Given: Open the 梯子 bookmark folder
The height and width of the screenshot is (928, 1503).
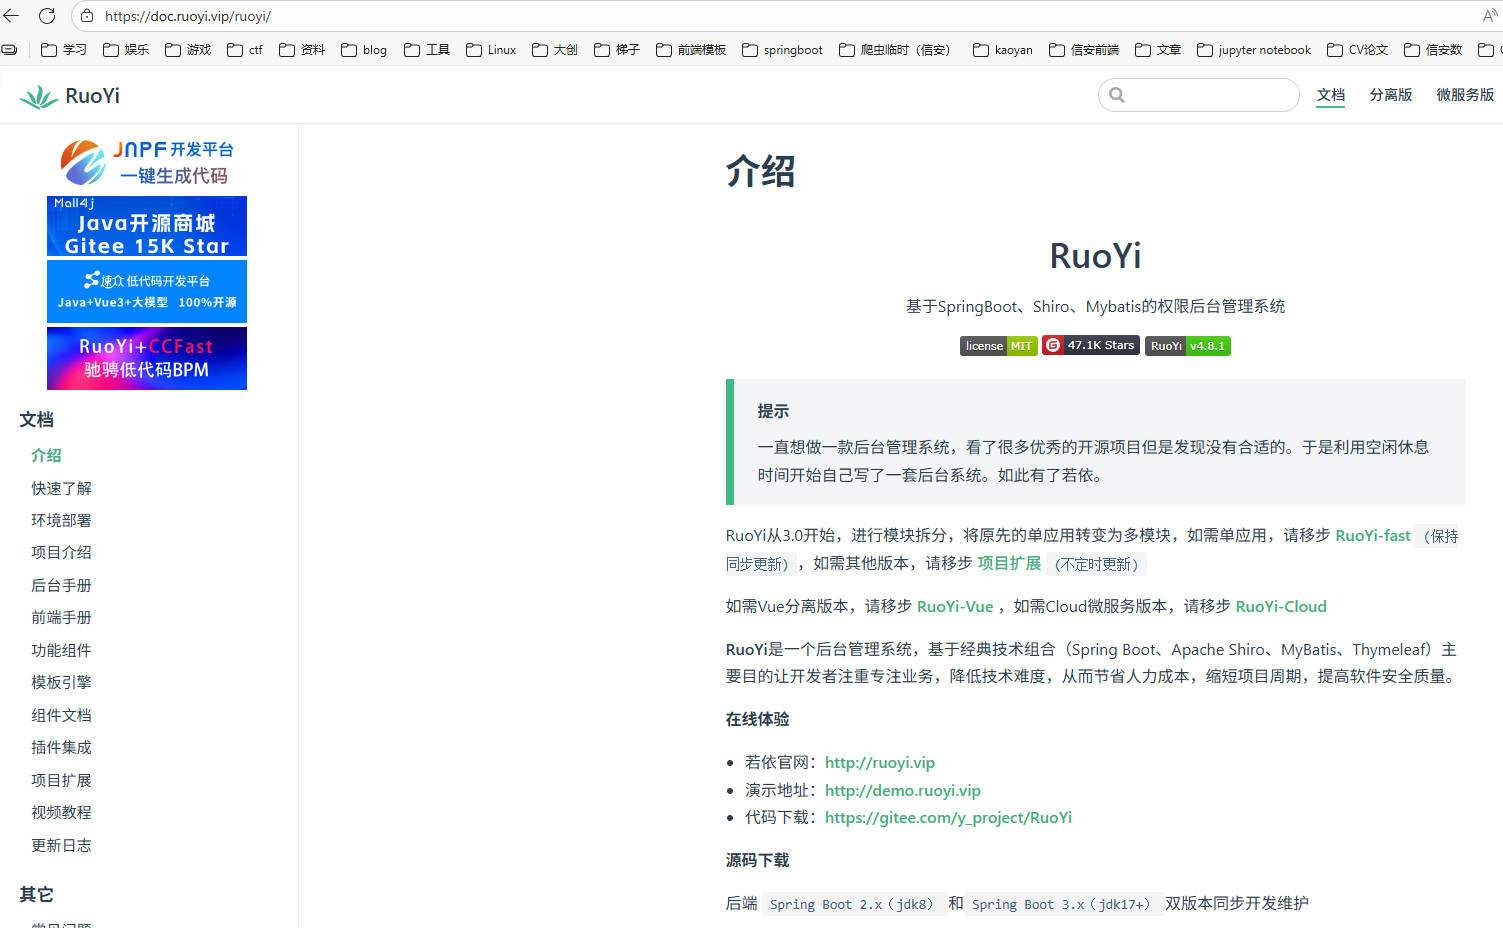Looking at the screenshot, I should coord(617,50).
